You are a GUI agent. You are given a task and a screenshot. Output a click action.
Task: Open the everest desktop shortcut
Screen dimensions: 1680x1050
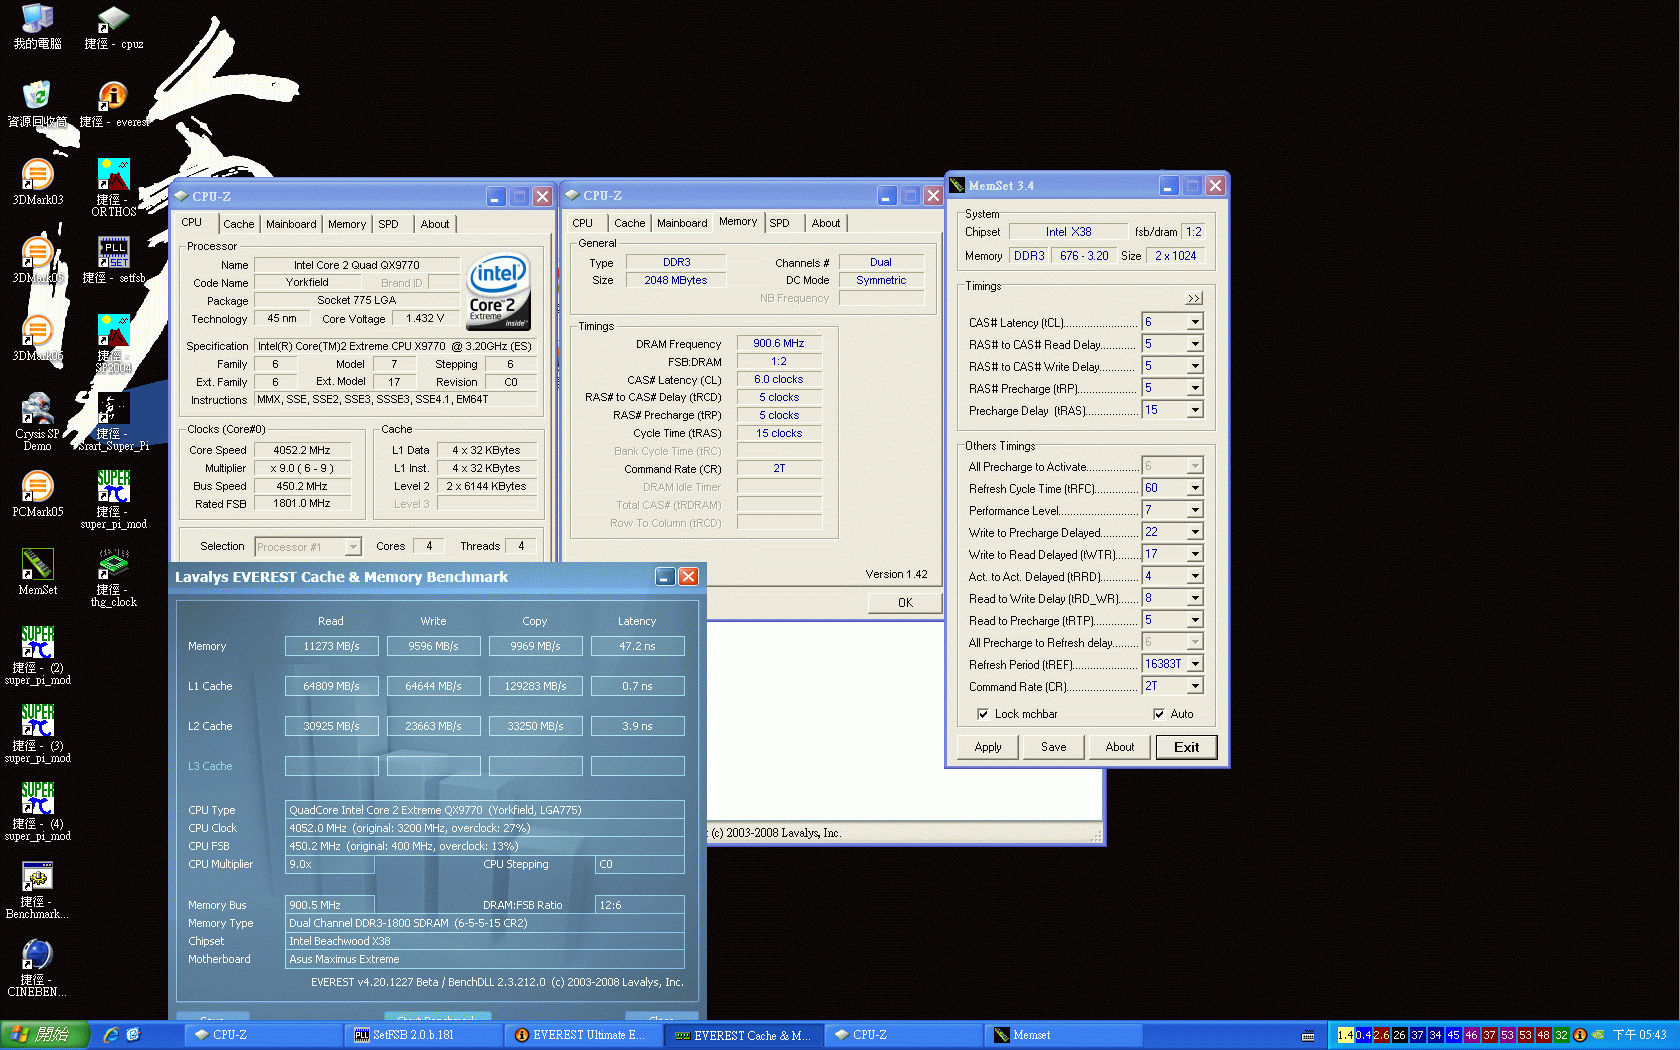pyautogui.click(x=113, y=98)
